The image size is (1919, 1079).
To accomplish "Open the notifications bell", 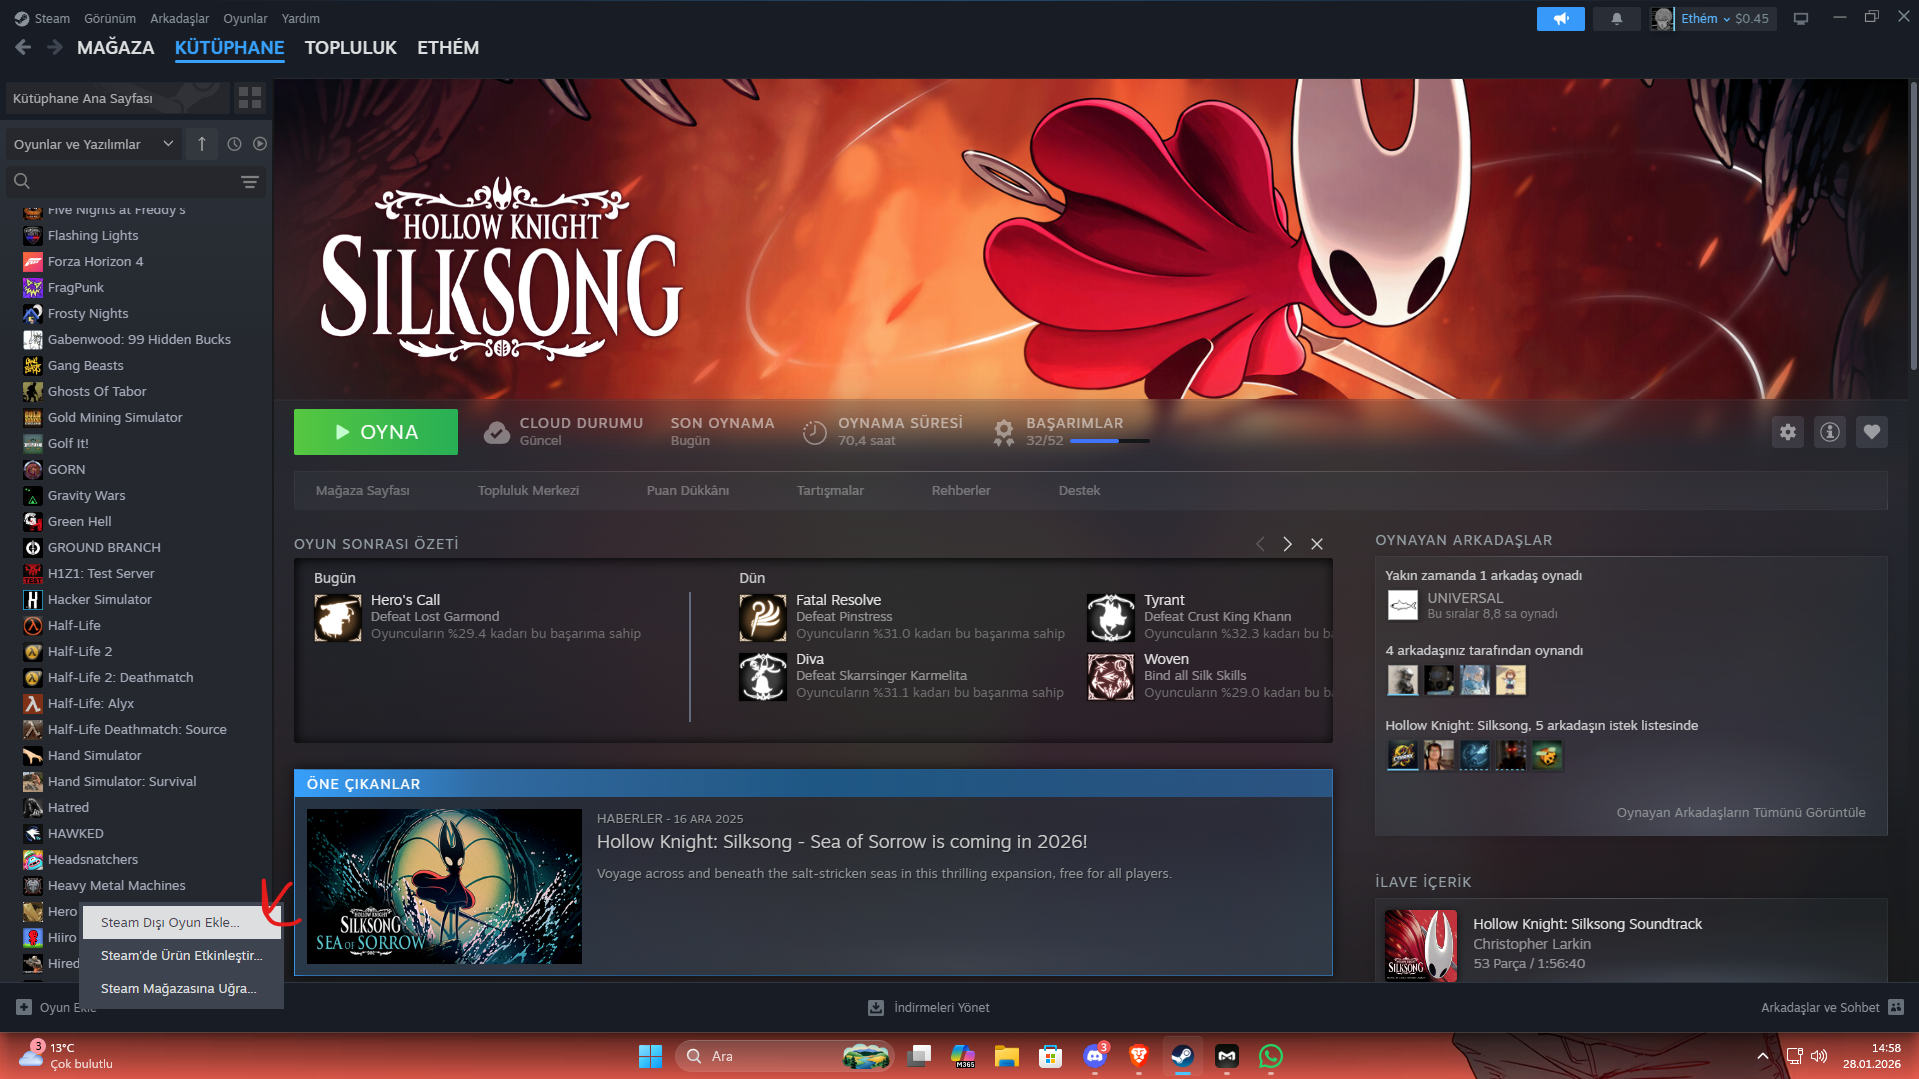I will [1616, 19].
